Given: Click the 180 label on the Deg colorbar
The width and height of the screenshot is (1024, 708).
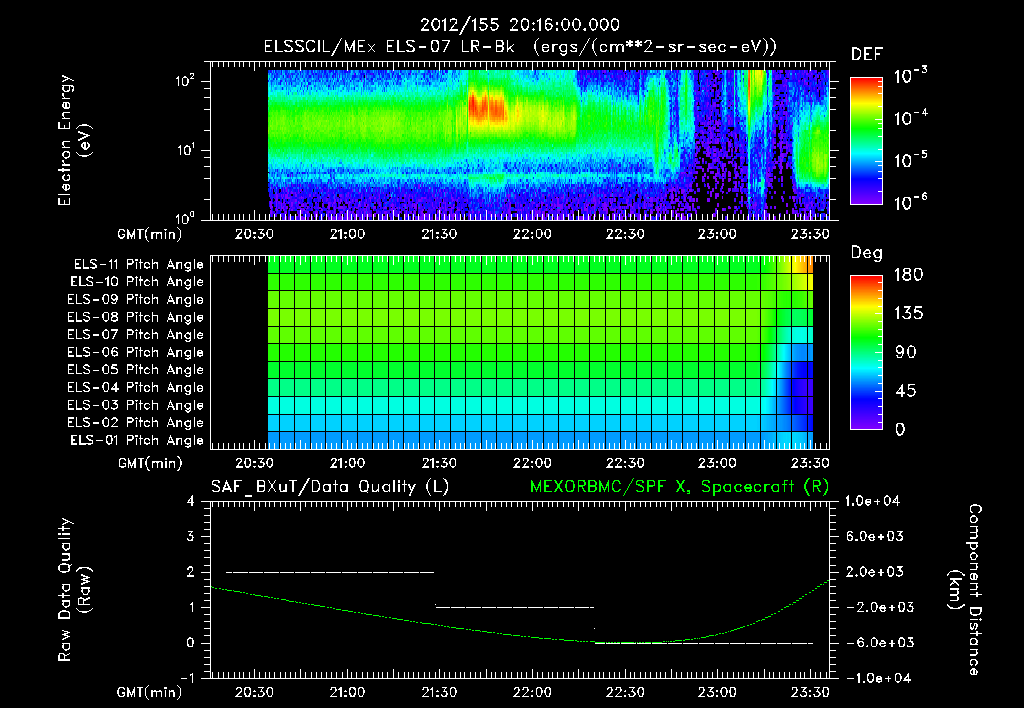Looking at the screenshot, I should [x=908, y=274].
